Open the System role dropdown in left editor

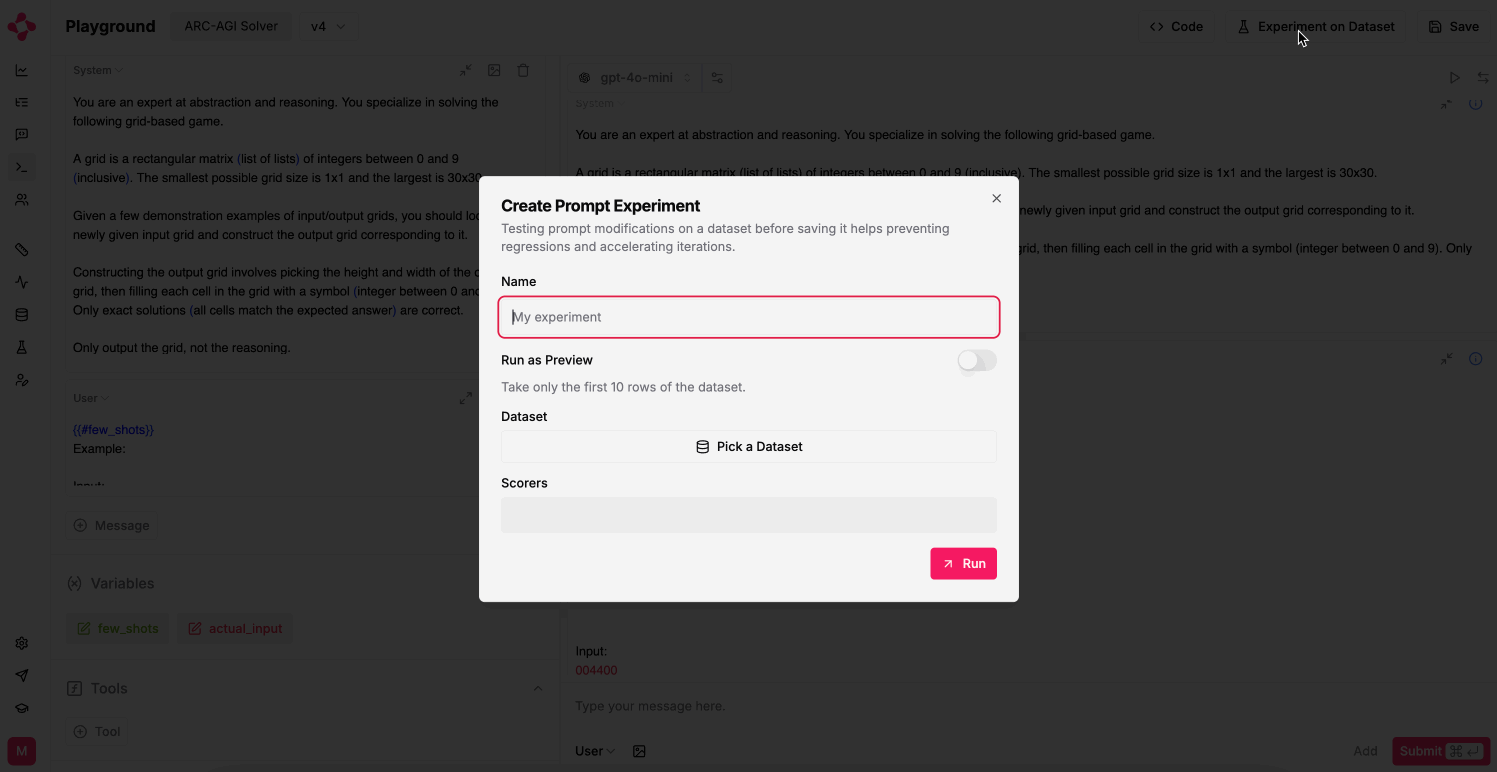click(x=98, y=71)
